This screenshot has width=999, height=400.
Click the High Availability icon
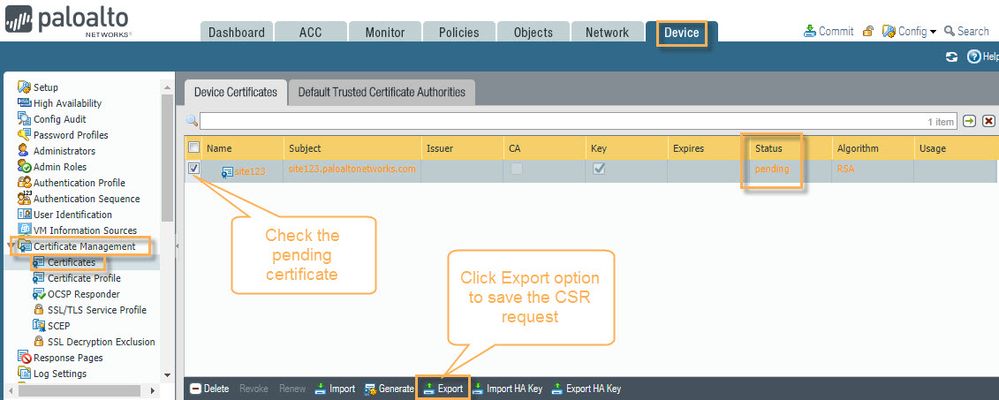click(24, 103)
